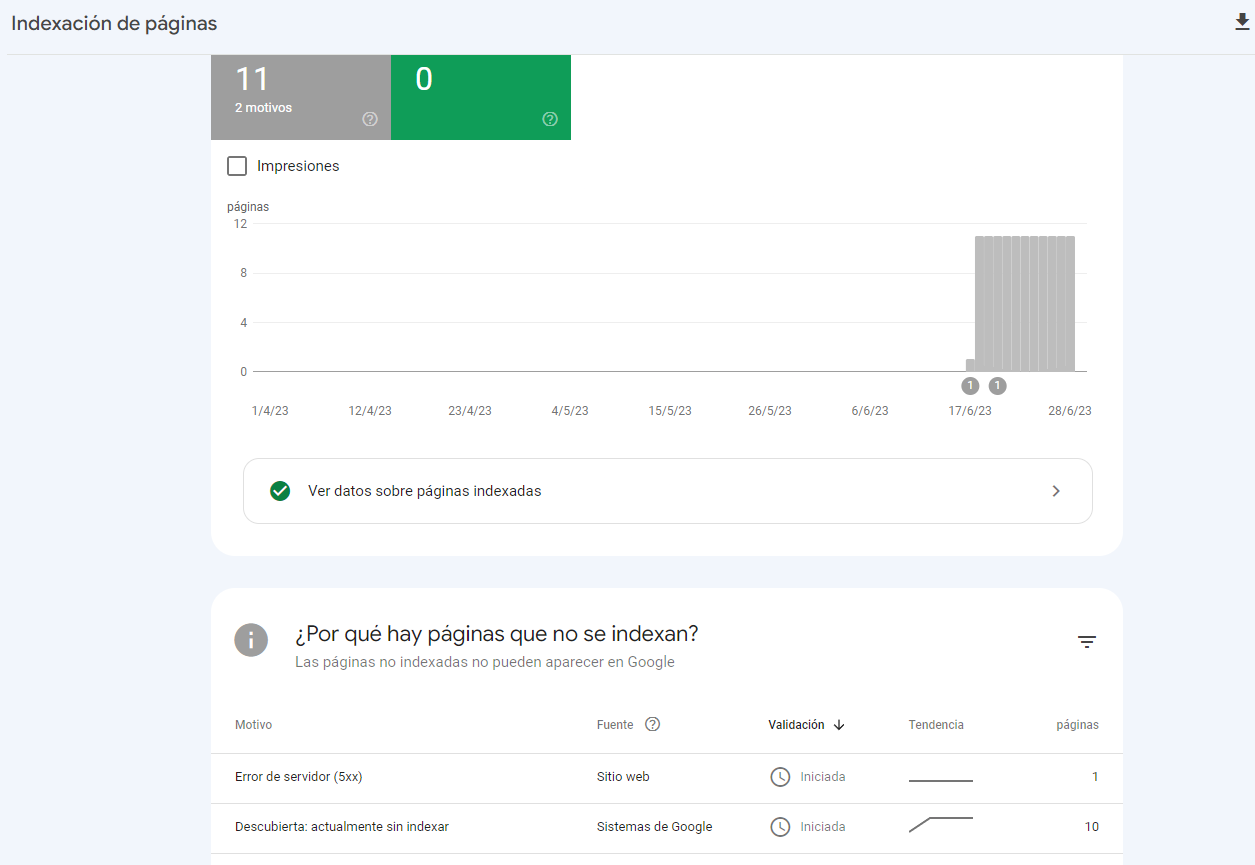The image size is (1255, 865).
Task: Click the green check icon in banner
Action: pos(280,491)
